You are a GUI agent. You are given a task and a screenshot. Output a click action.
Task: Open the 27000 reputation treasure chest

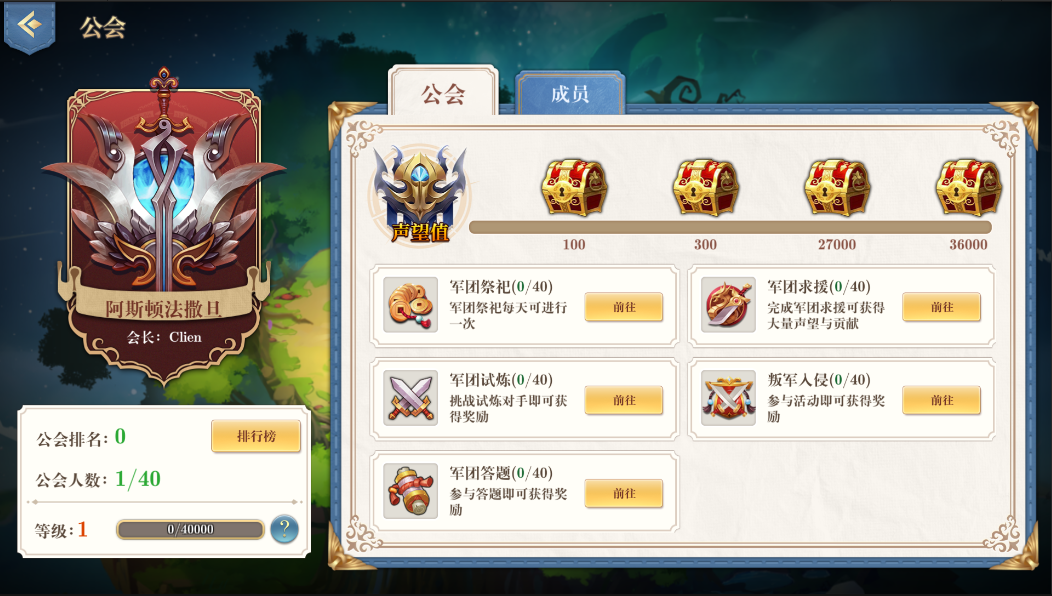[837, 187]
